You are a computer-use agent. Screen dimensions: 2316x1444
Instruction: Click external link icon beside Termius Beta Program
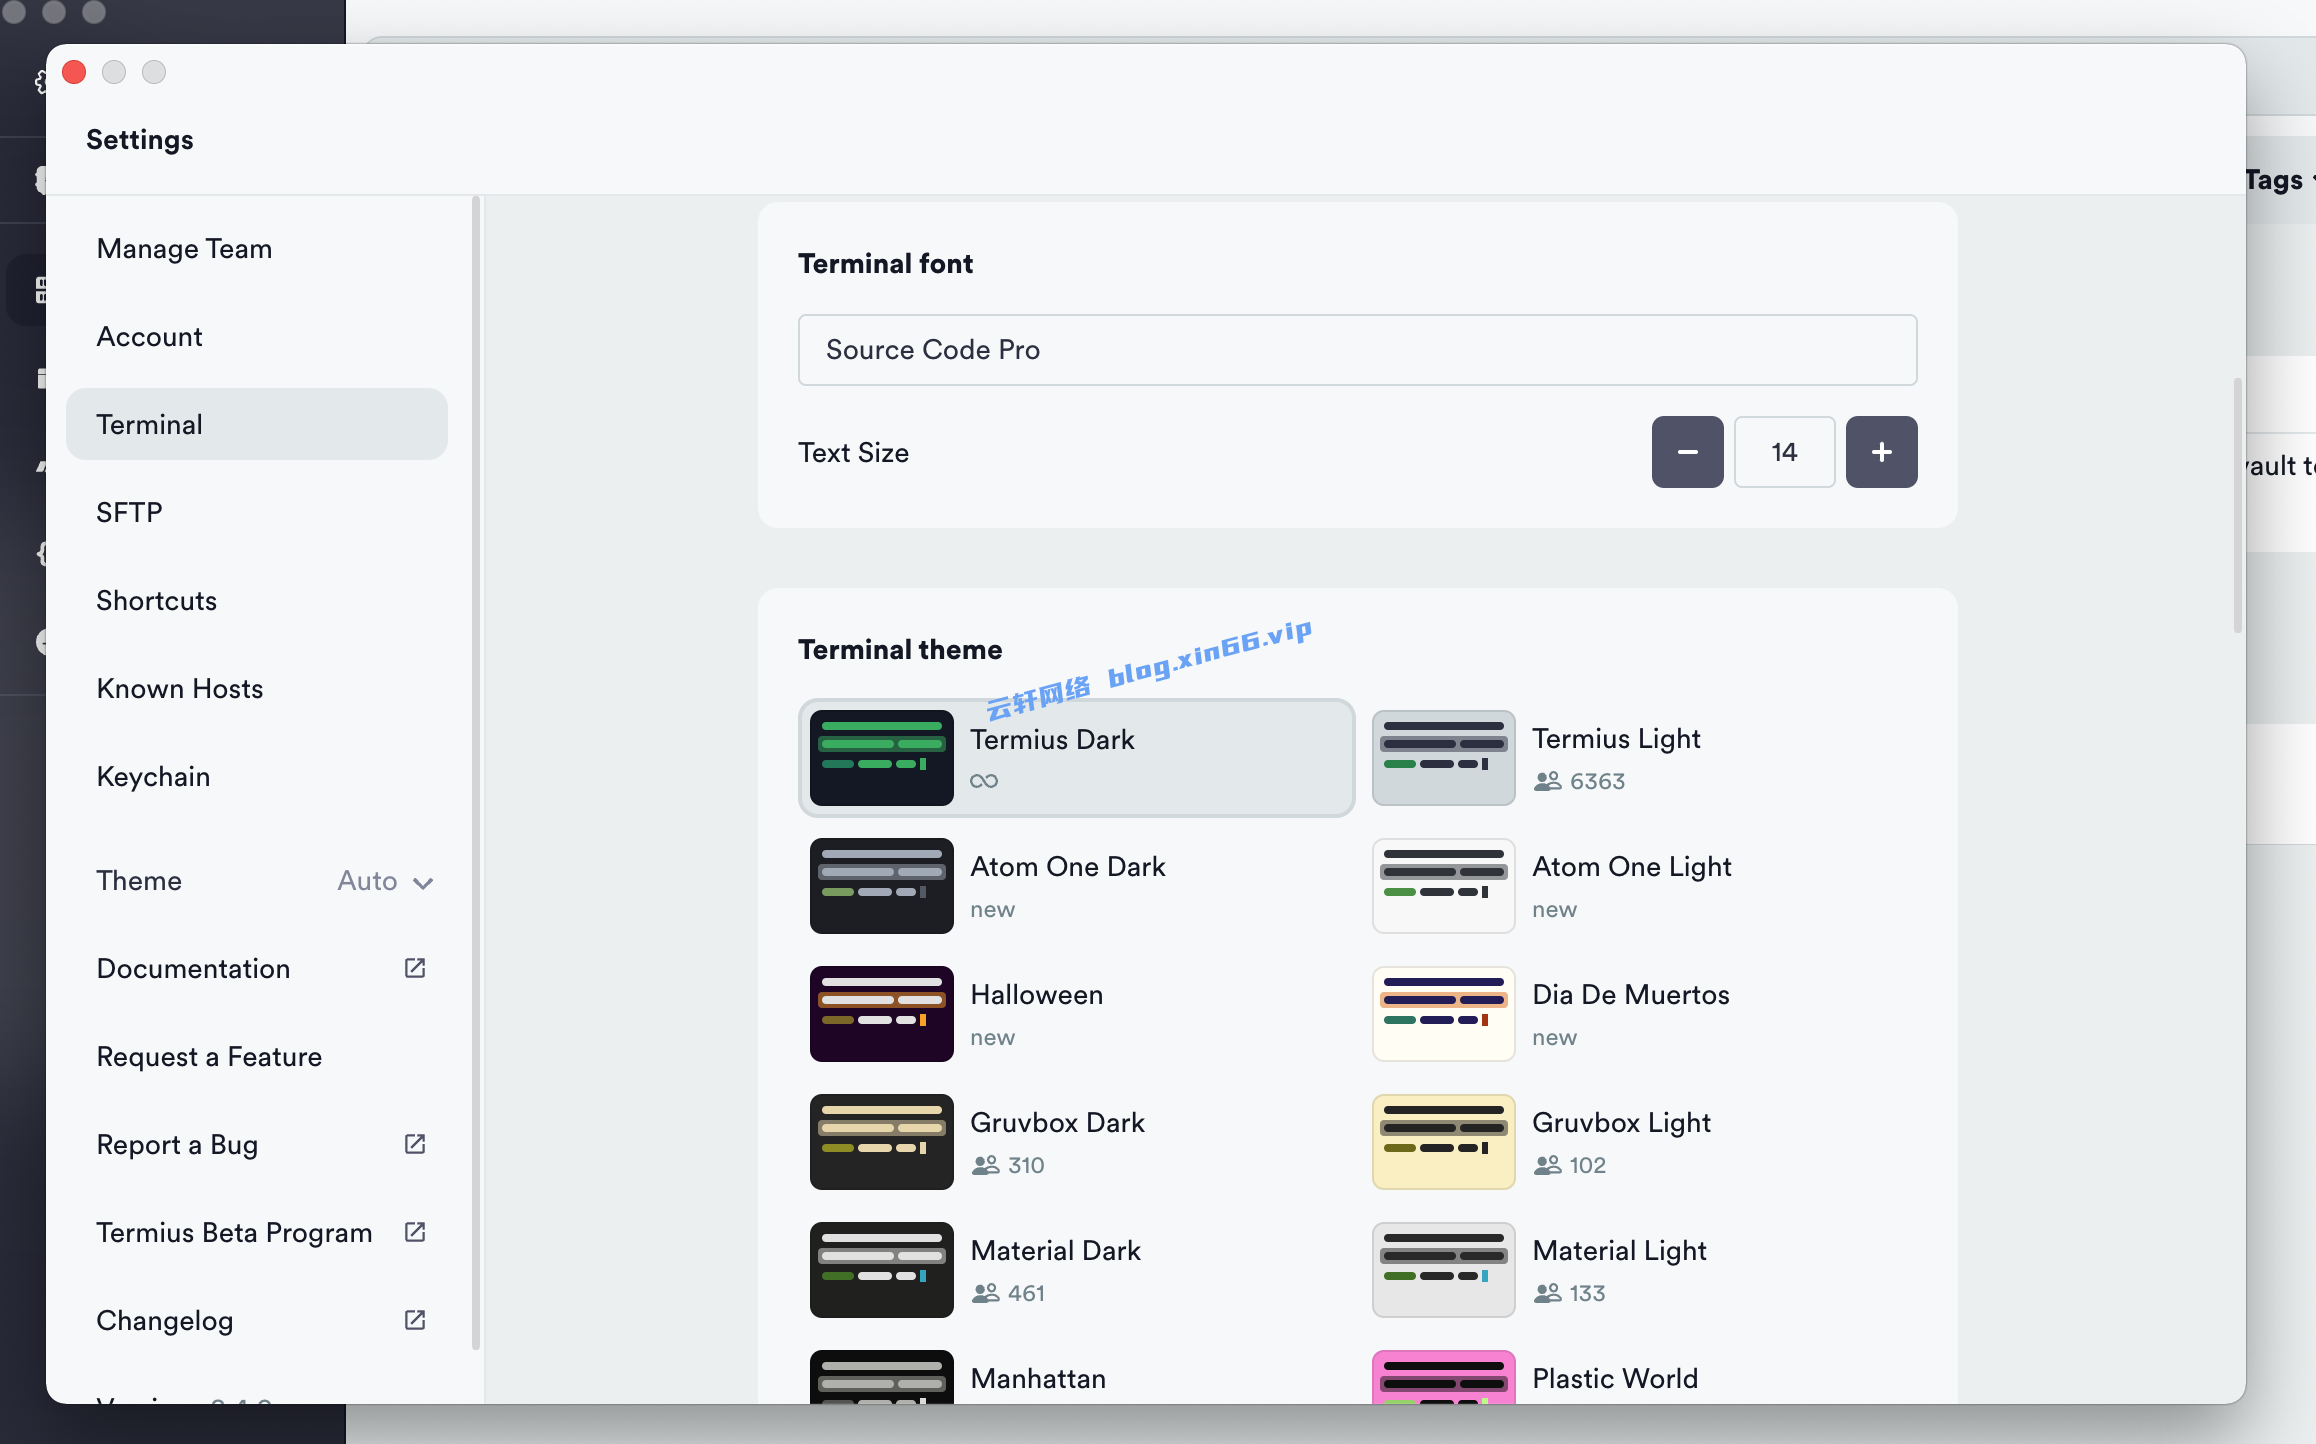tap(415, 1232)
